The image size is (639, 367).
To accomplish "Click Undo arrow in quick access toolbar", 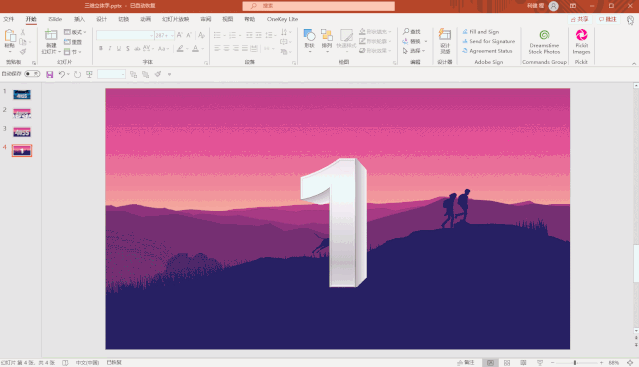I will 62,74.
